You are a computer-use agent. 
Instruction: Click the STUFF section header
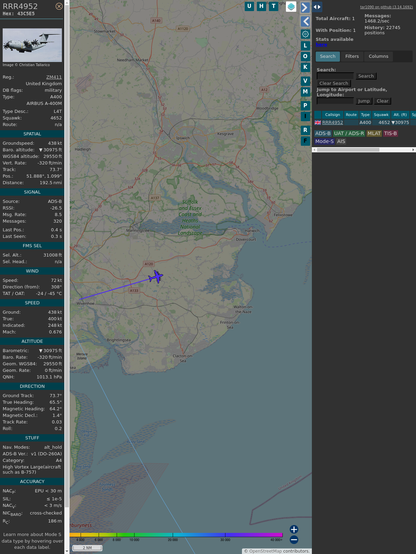(x=32, y=438)
